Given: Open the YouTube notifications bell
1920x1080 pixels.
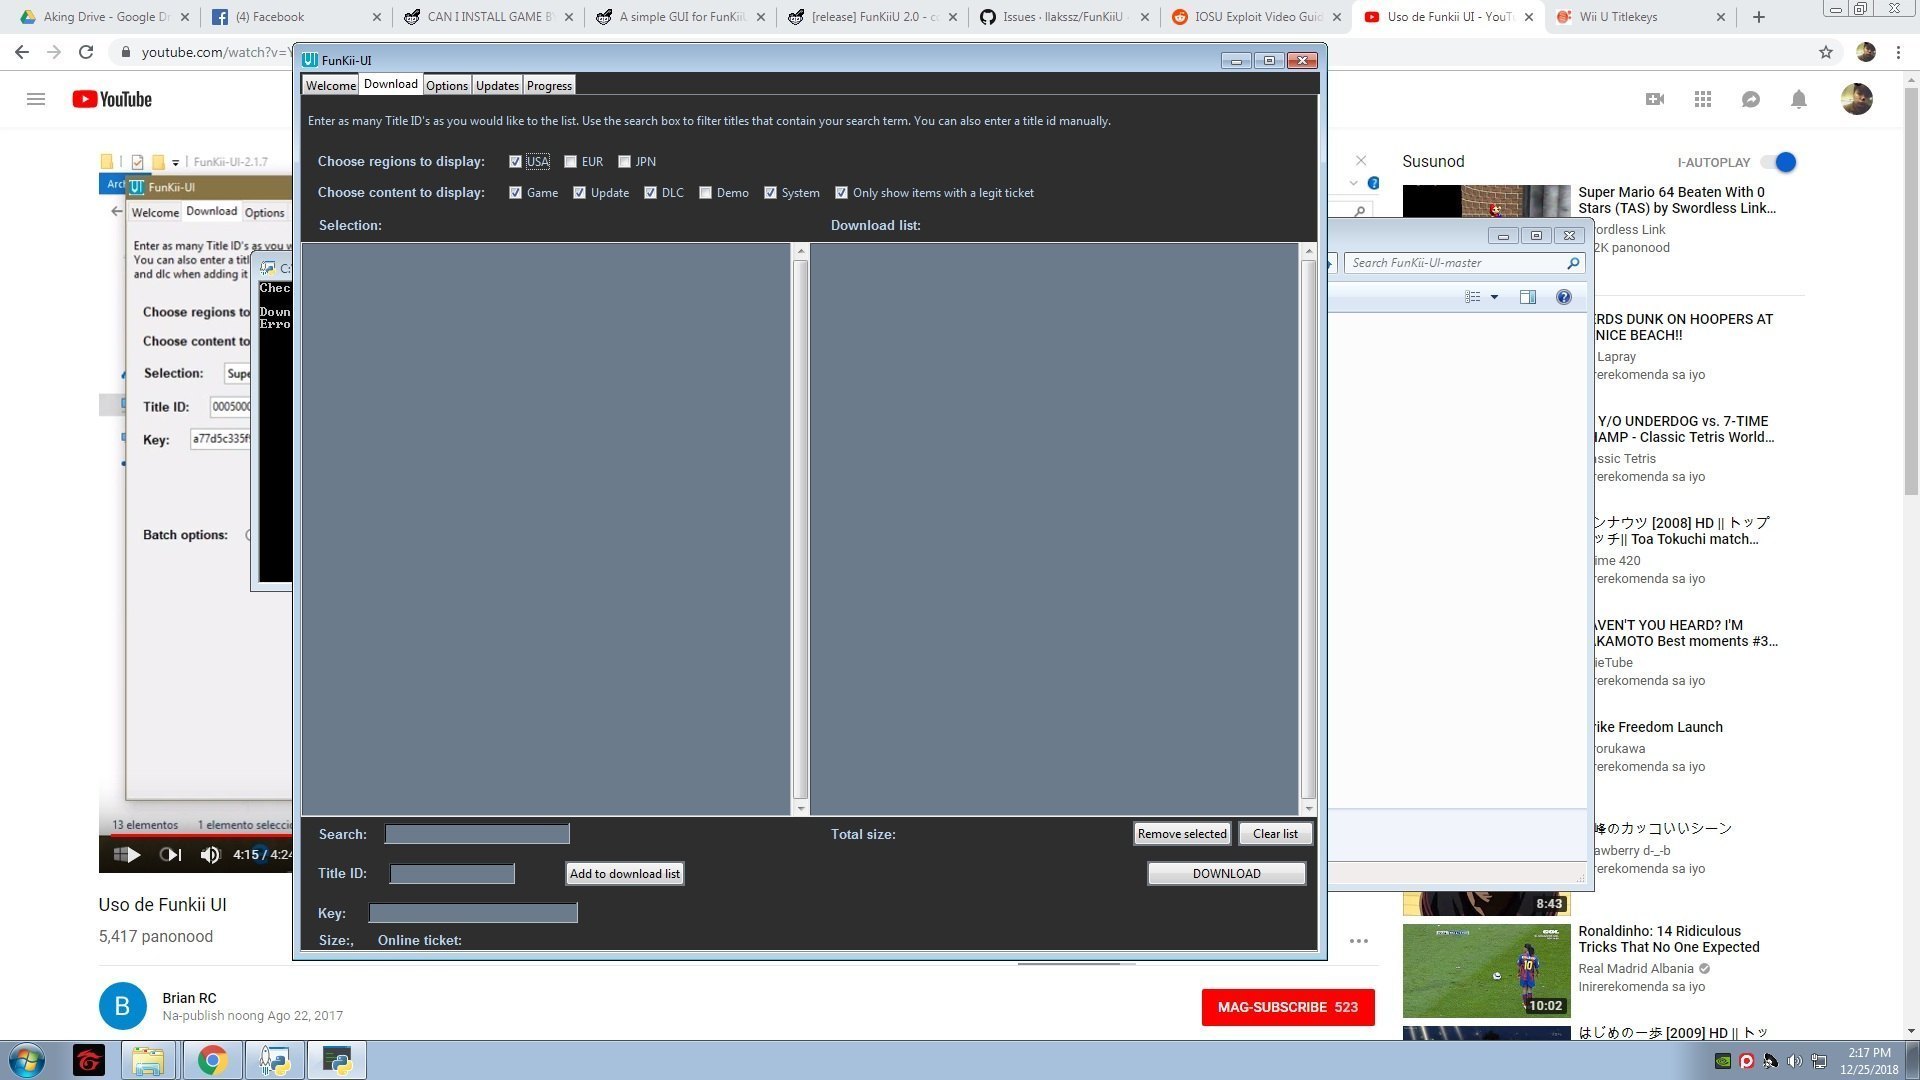Looking at the screenshot, I should pyautogui.click(x=1799, y=99).
